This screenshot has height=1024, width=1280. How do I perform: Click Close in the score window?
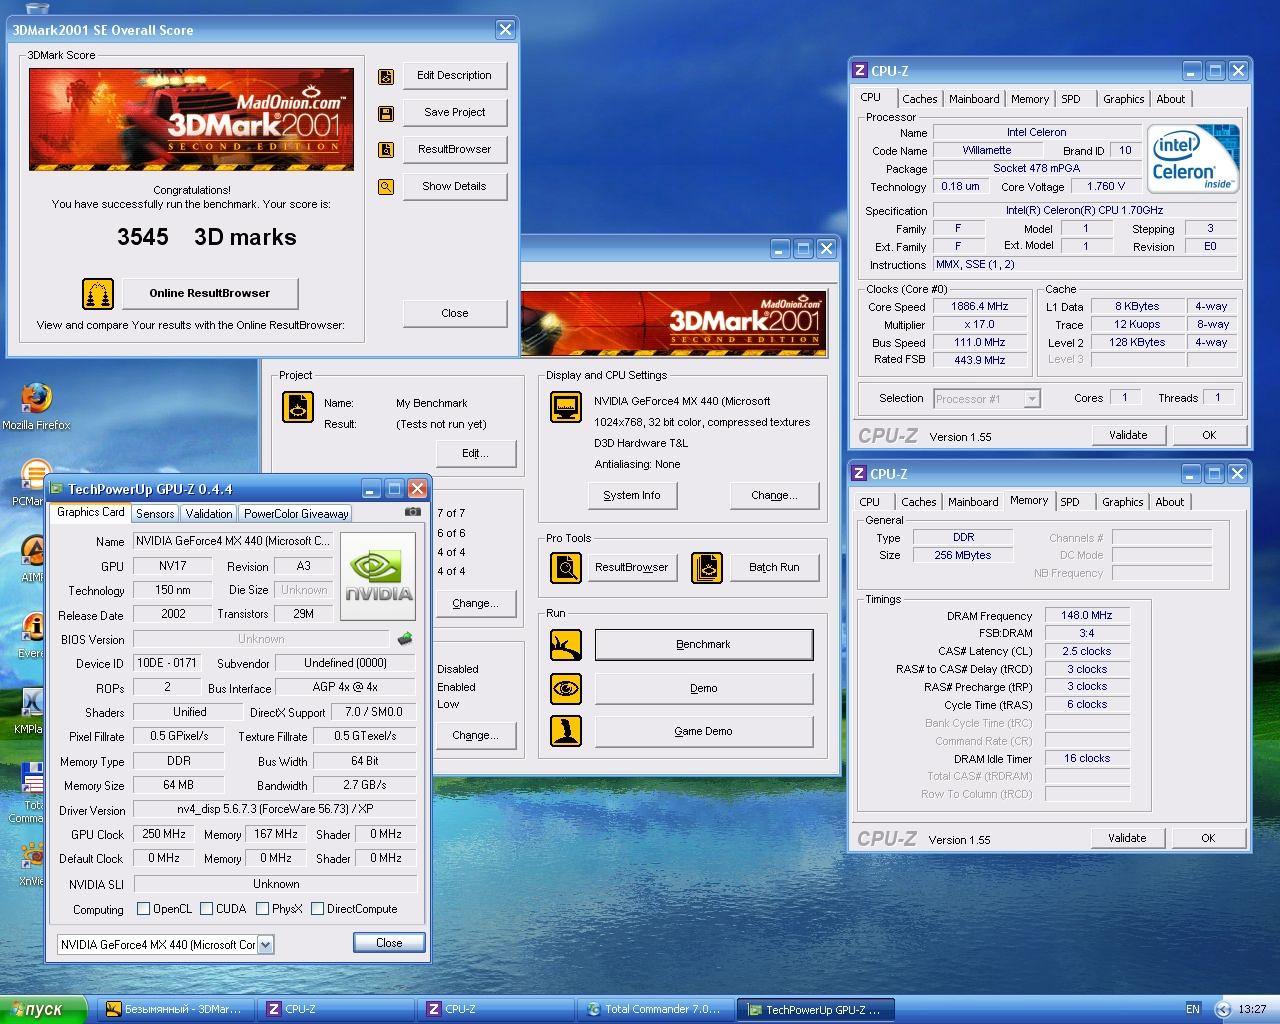(x=454, y=313)
